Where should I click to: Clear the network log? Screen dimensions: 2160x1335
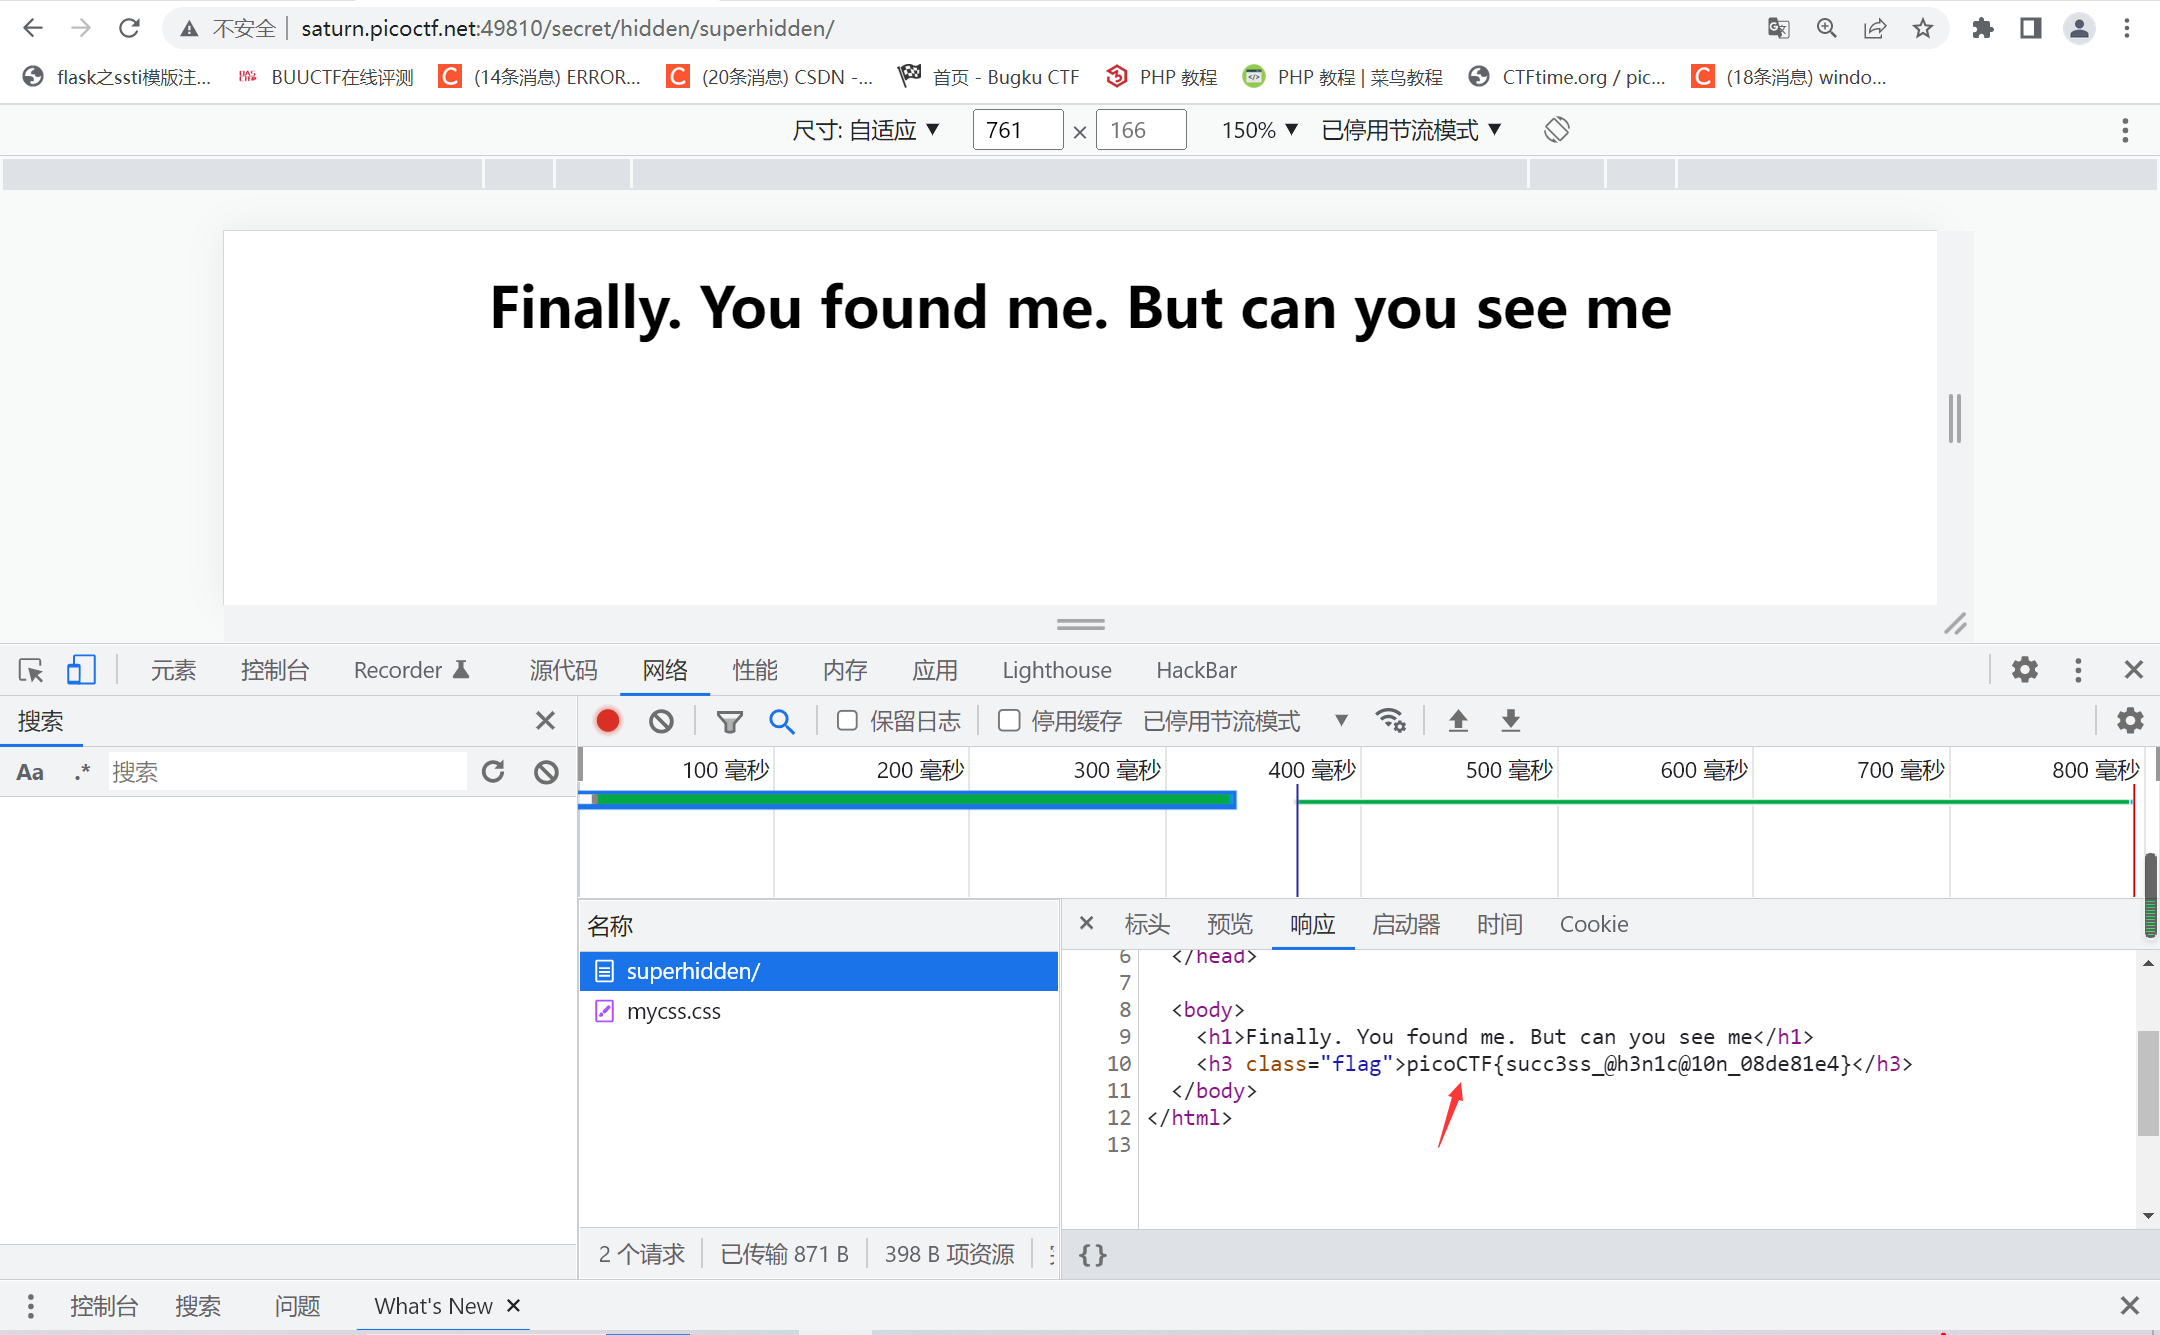(x=661, y=720)
